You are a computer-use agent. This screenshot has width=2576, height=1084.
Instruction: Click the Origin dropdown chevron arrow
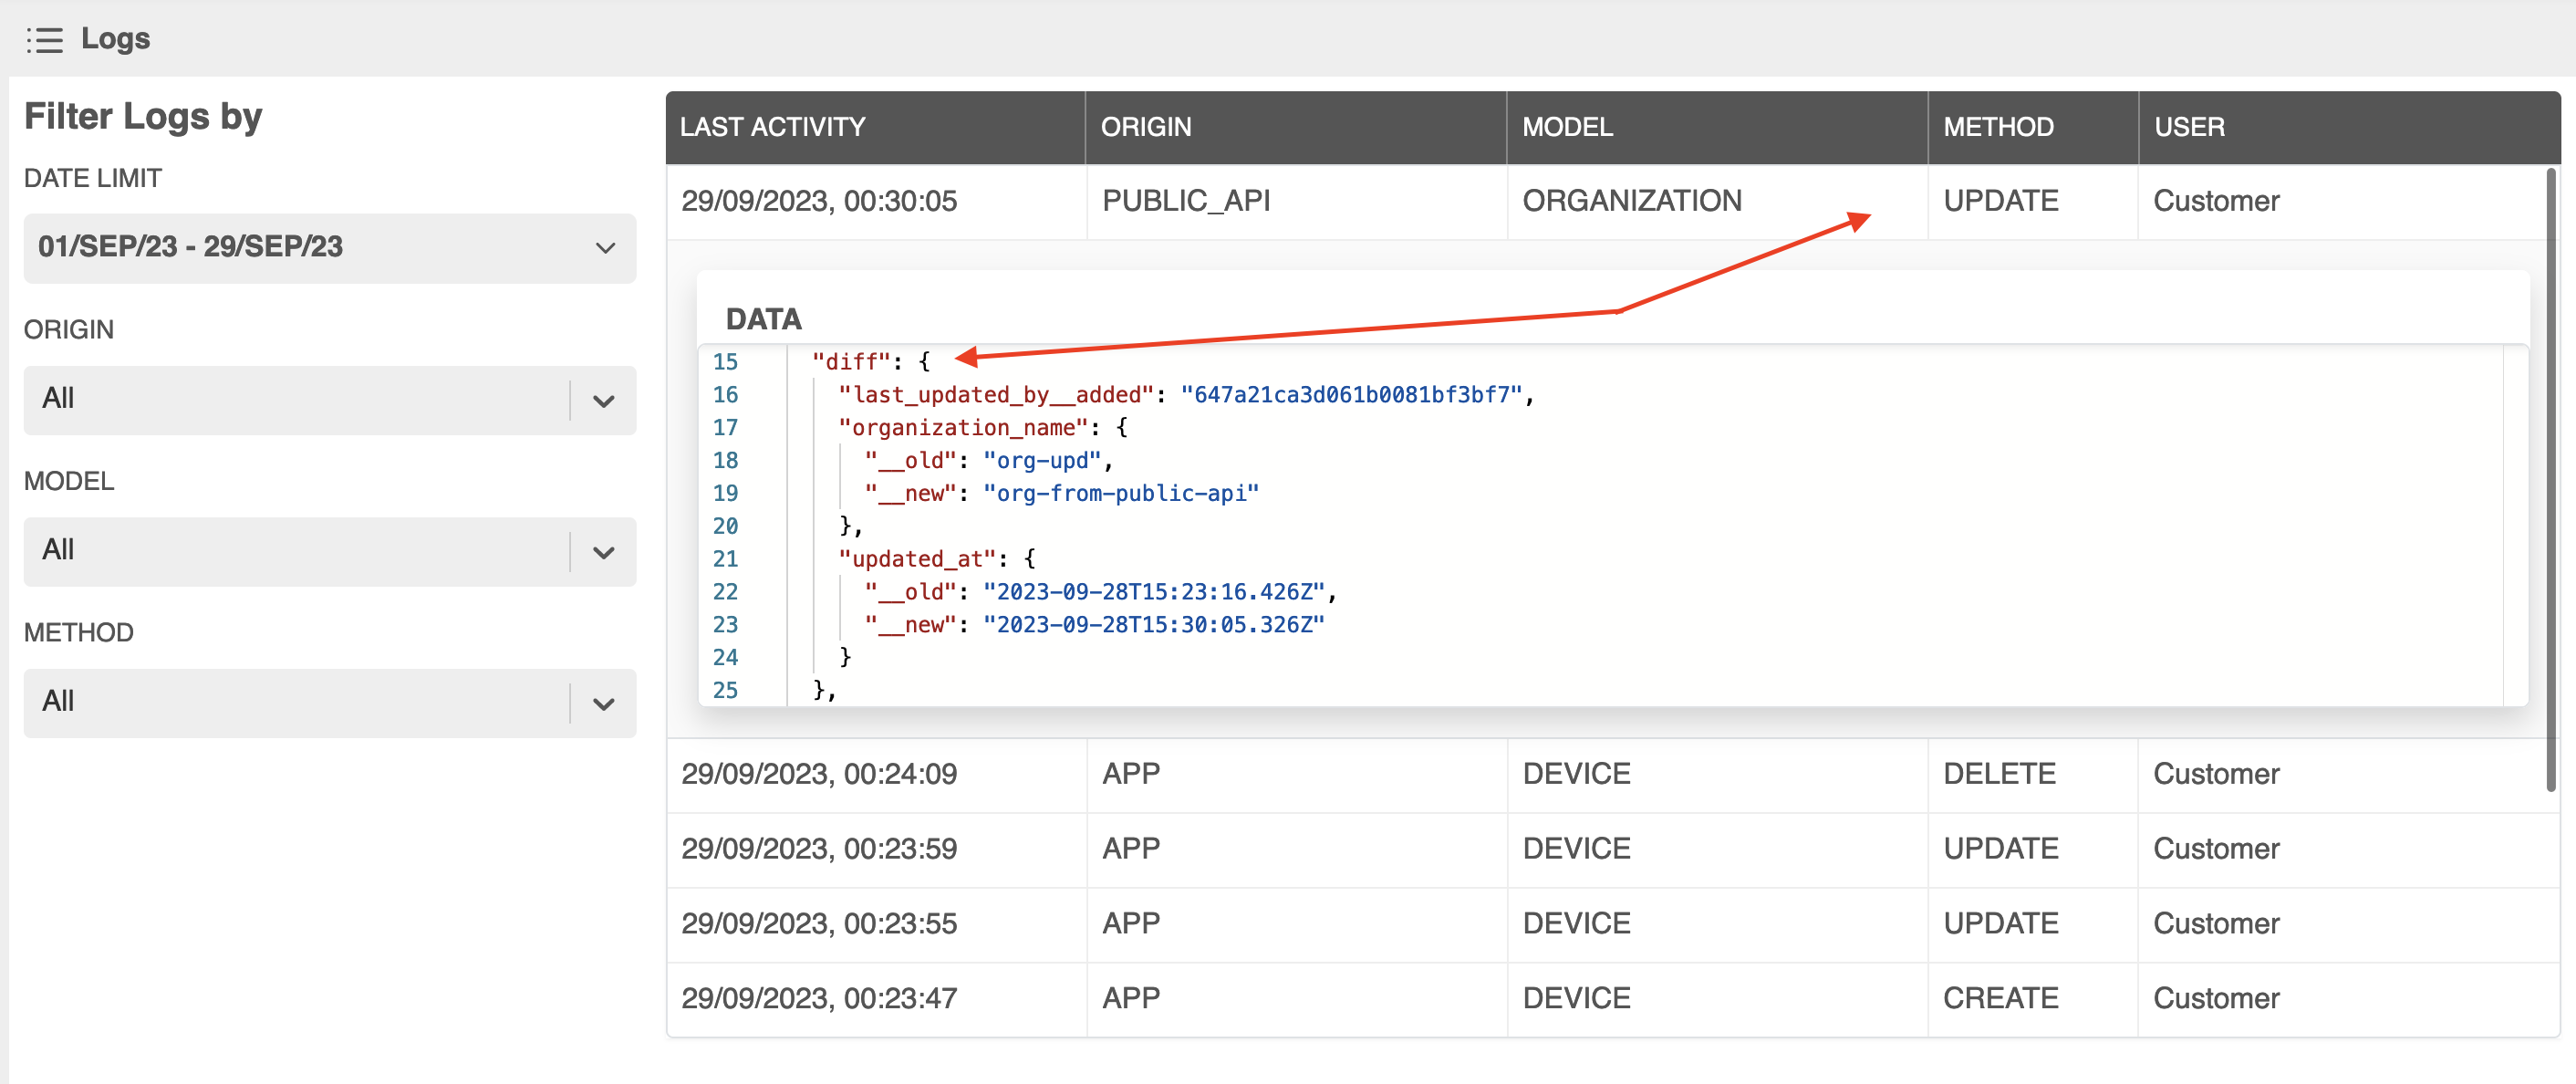[603, 401]
